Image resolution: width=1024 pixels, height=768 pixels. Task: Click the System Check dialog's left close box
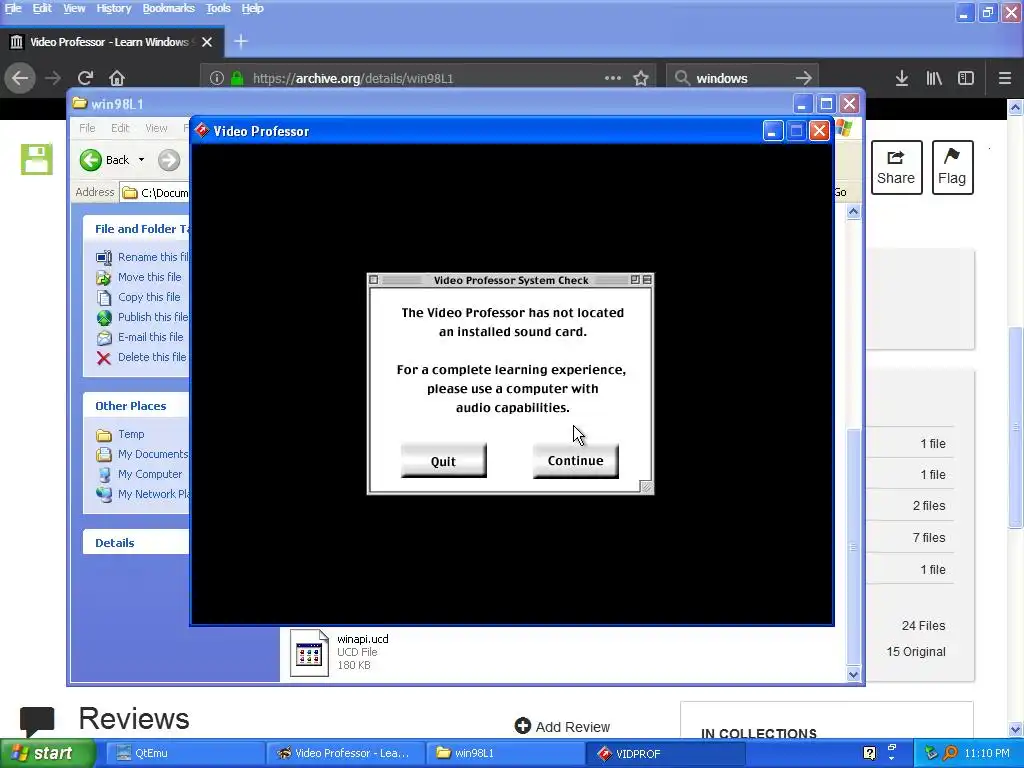[374, 280]
